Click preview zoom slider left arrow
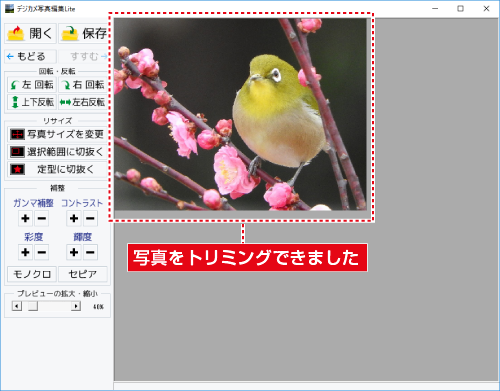The image size is (500, 391). [x=17, y=306]
